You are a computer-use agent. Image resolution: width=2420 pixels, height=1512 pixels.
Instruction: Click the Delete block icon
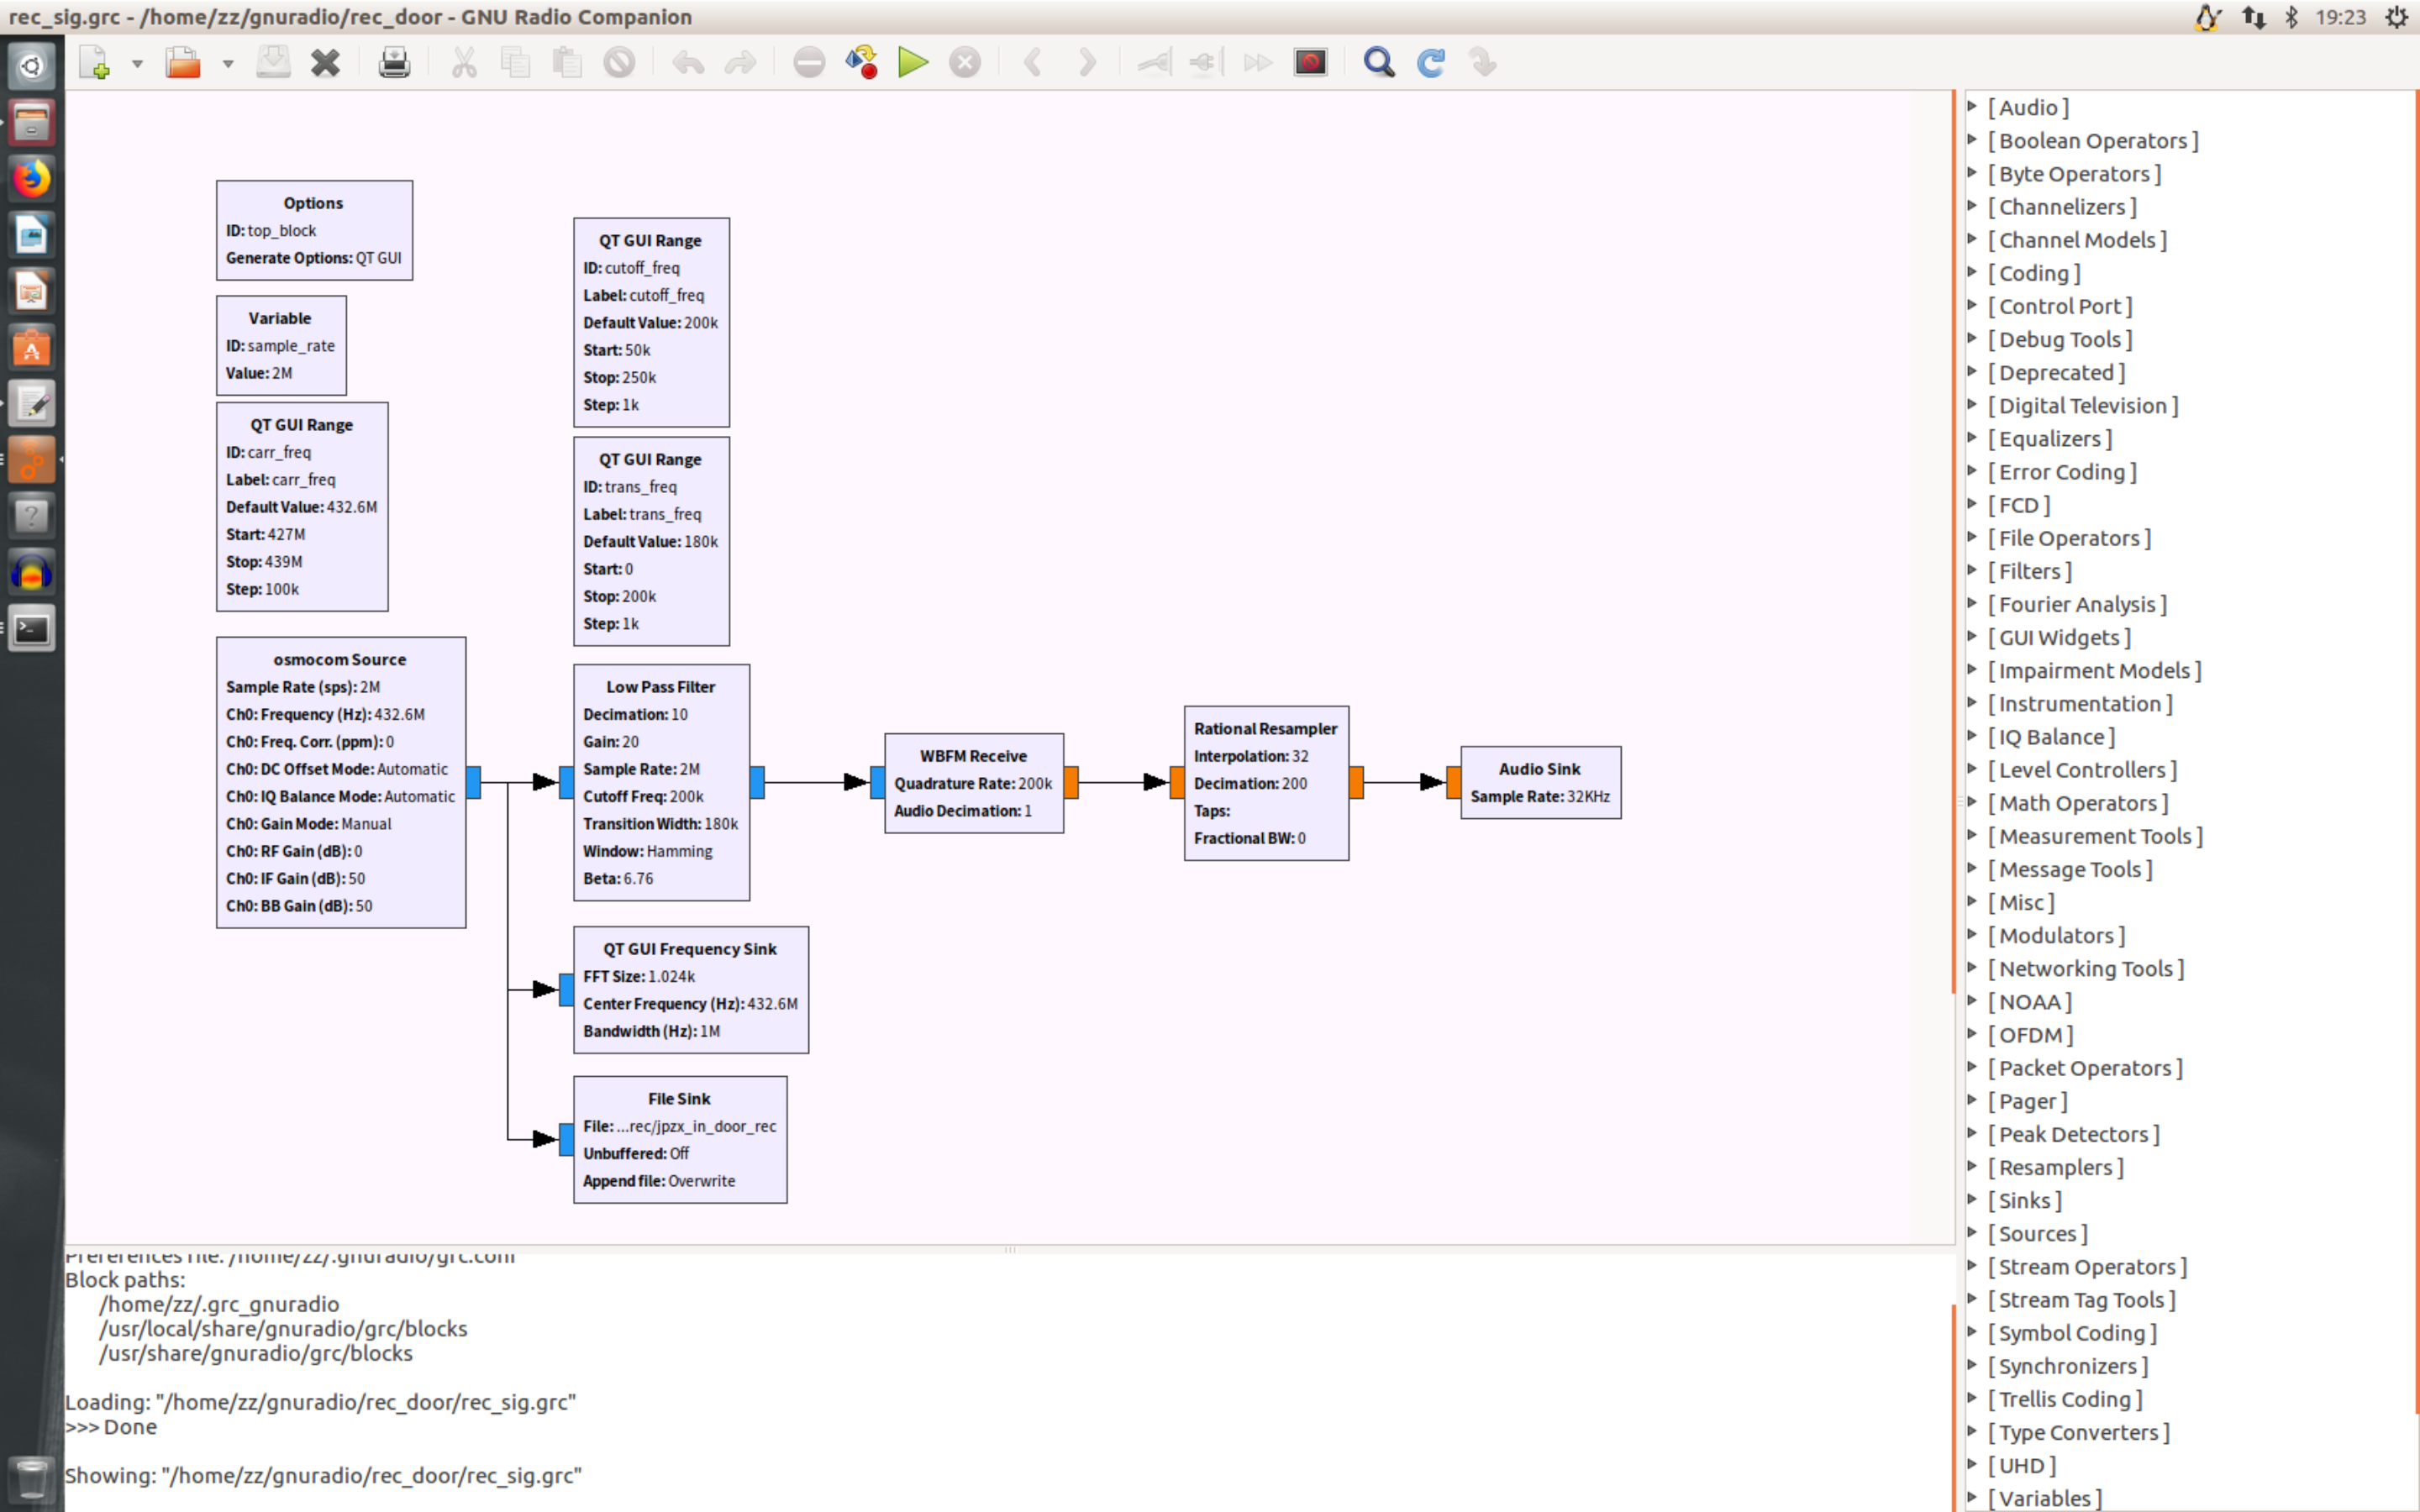click(x=619, y=63)
